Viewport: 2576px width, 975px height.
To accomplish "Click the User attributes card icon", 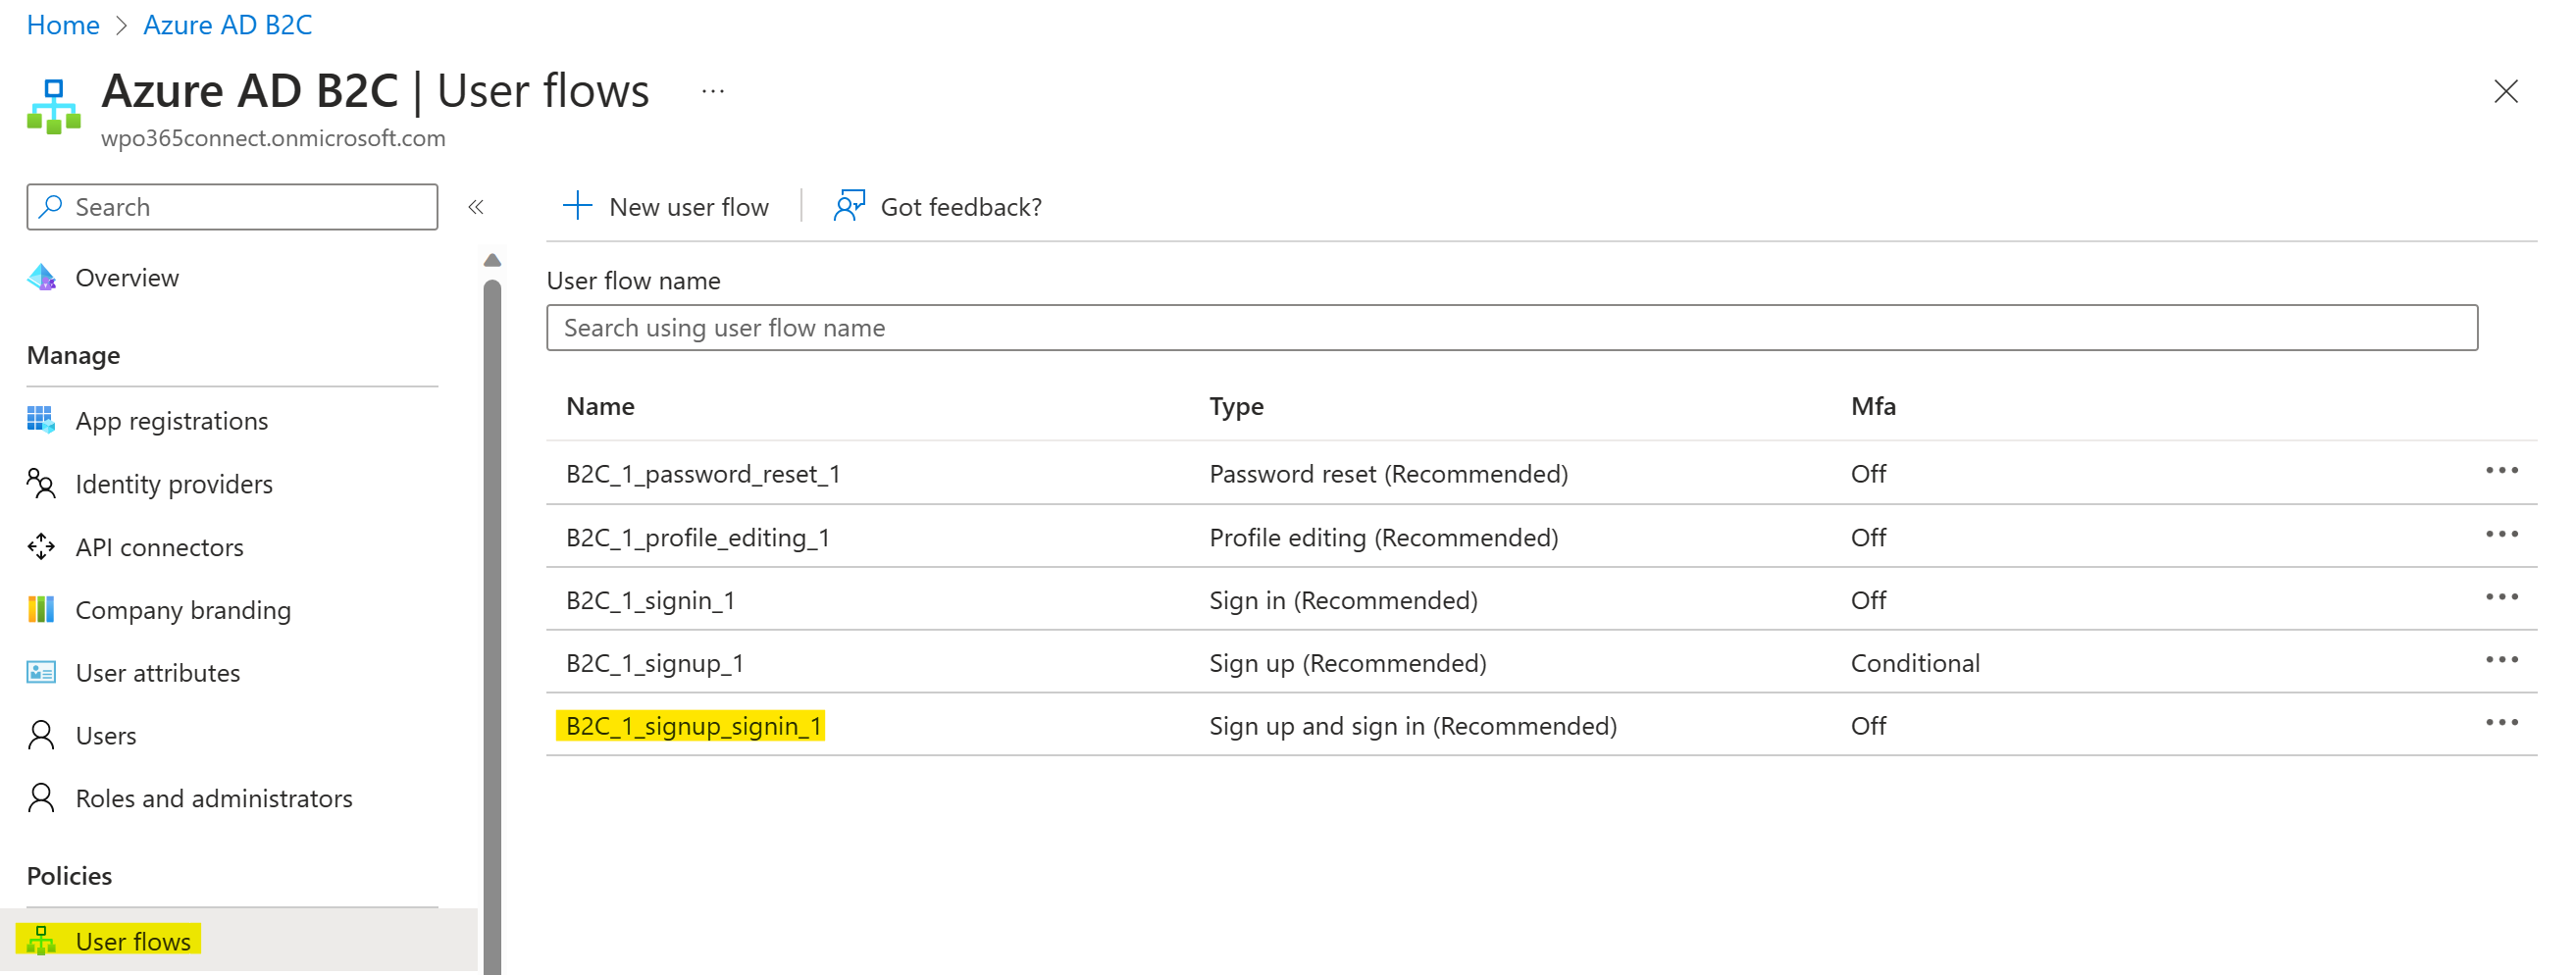I will (x=41, y=672).
